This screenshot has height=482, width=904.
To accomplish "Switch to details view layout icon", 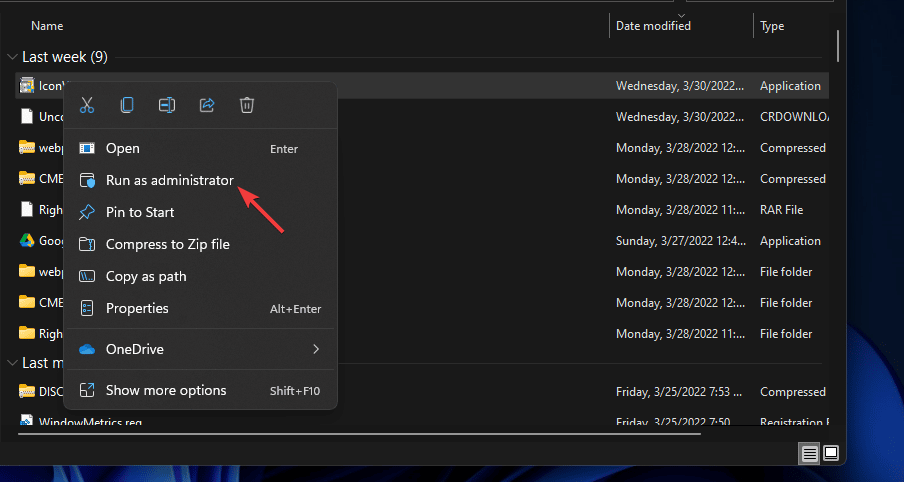I will point(809,454).
